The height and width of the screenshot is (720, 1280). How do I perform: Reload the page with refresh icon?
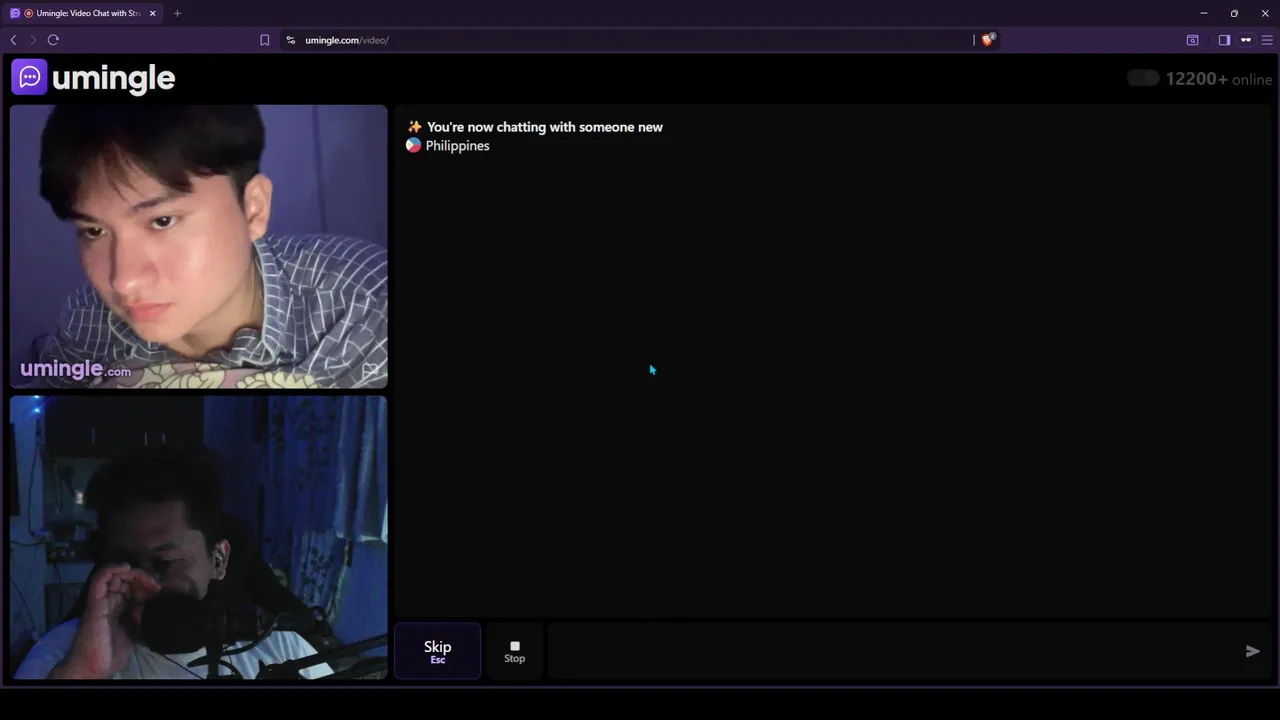coord(53,40)
